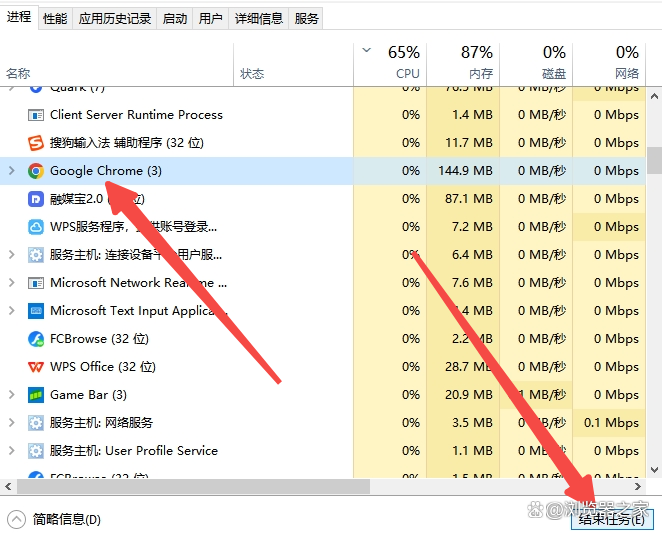This screenshot has width=662, height=533.
Task: Switch to the 用户 tab
Action: pos(210,19)
